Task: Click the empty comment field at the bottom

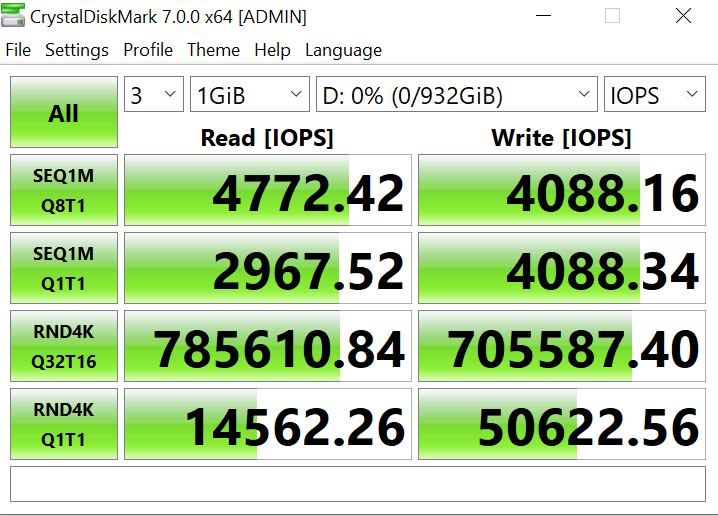Action: click(358, 484)
